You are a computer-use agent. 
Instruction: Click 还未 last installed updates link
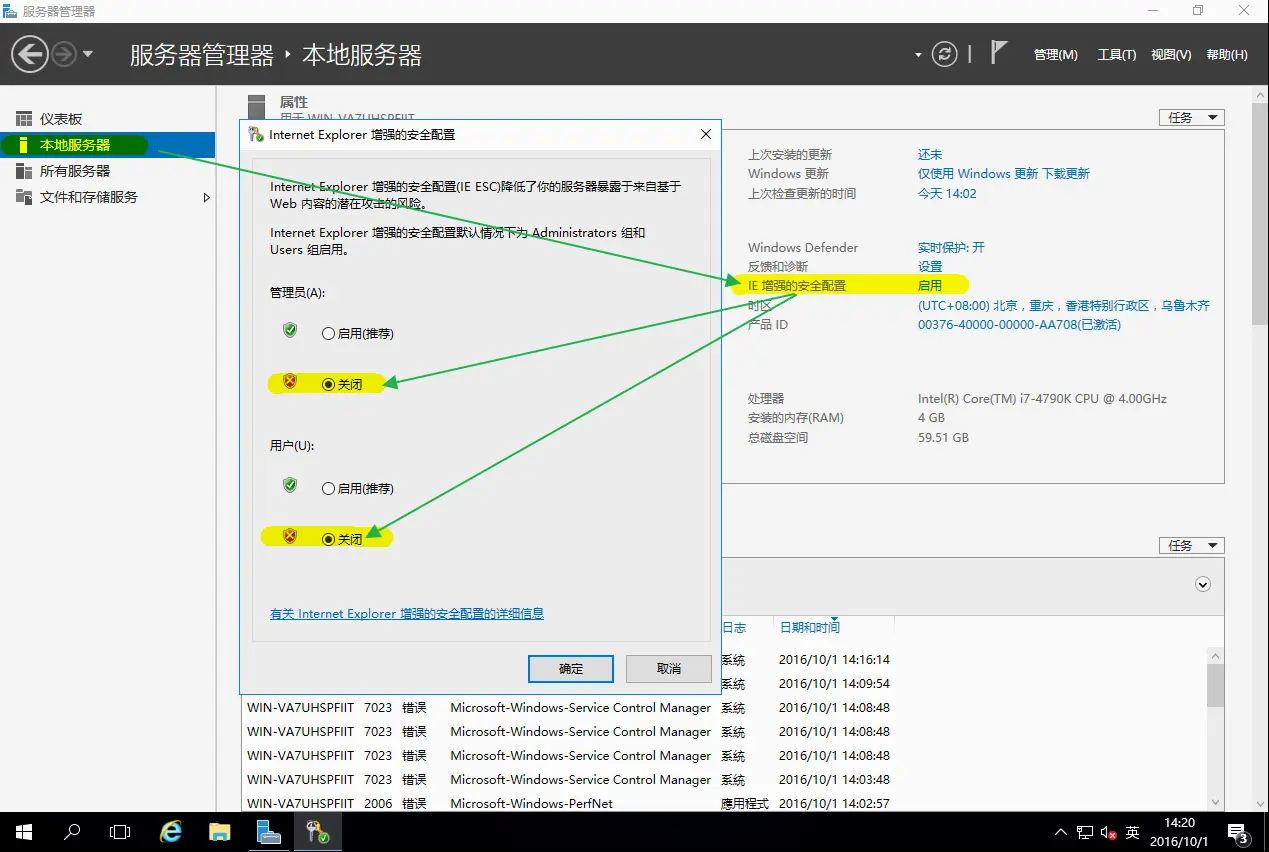coord(930,155)
